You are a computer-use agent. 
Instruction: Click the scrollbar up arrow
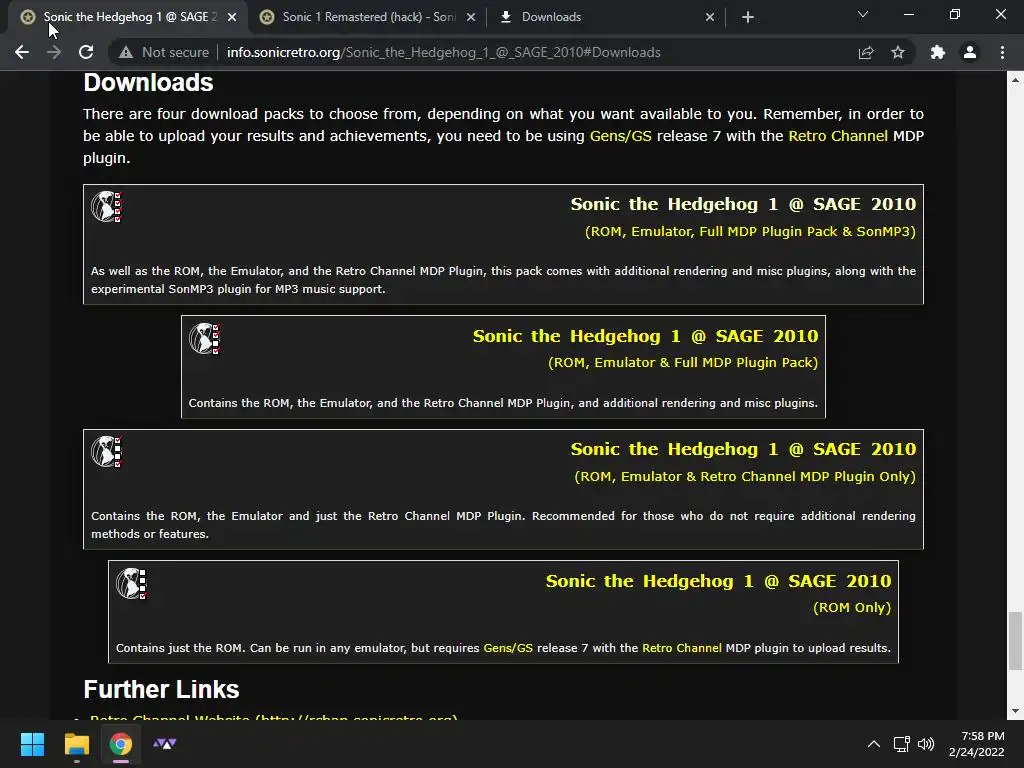point(1015,80)
